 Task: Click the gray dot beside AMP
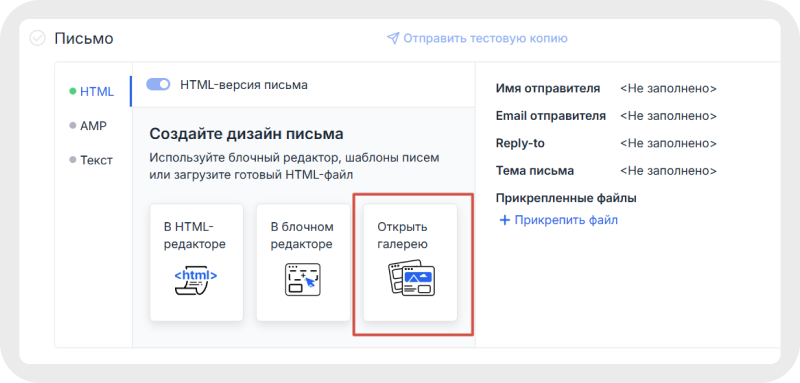click(72, 126)
